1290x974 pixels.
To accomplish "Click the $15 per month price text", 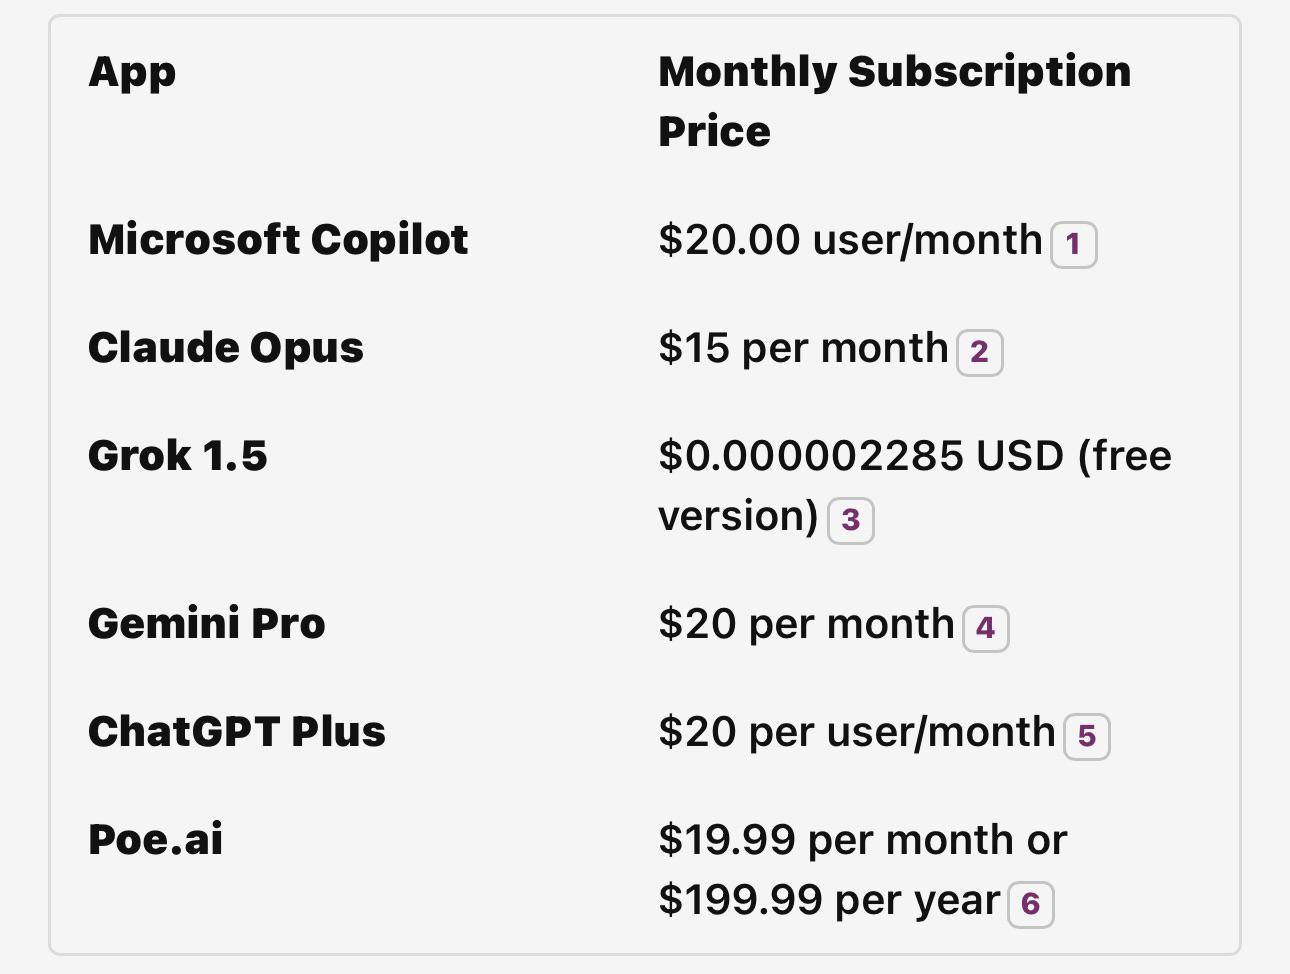I will pyautogui.click(x=803, y=348).
